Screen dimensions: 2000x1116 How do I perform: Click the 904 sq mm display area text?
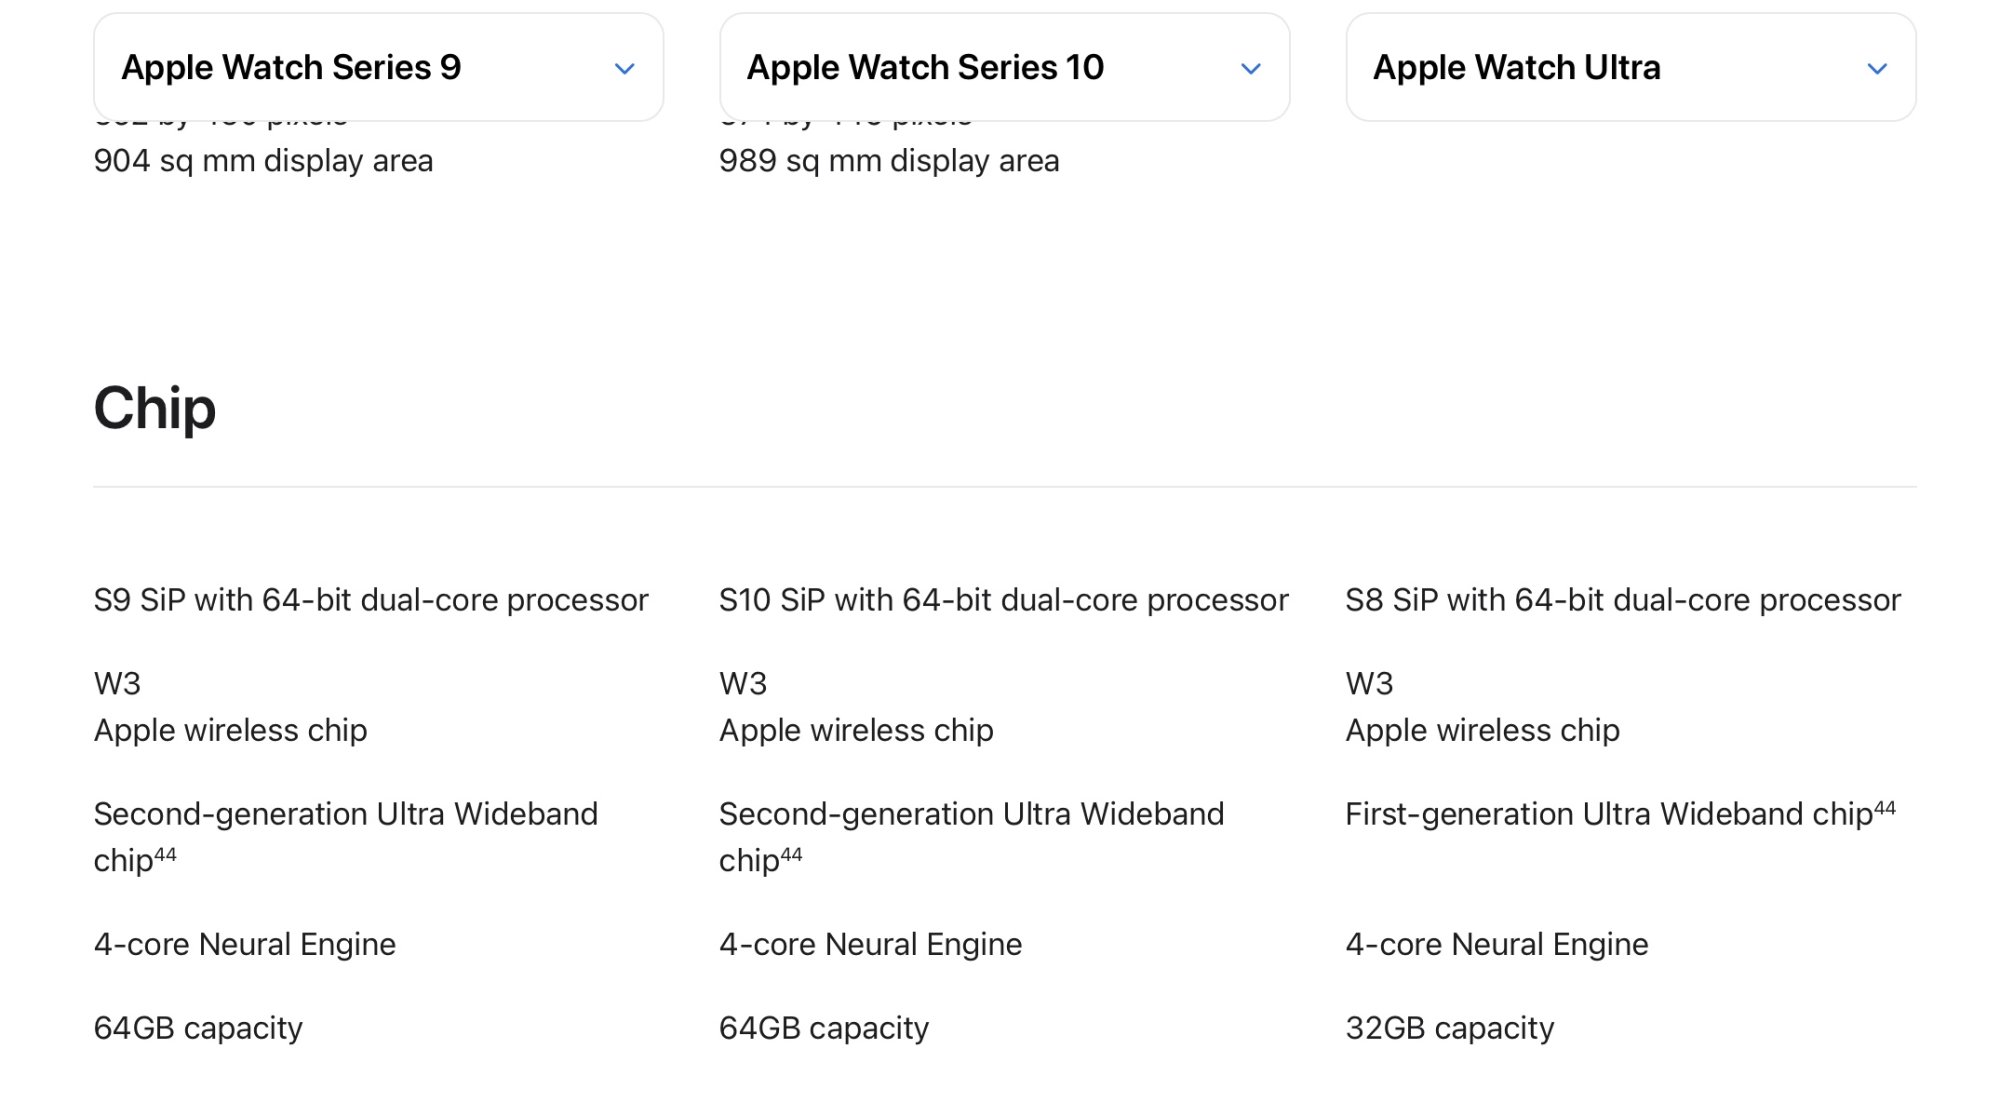point(263,161)
